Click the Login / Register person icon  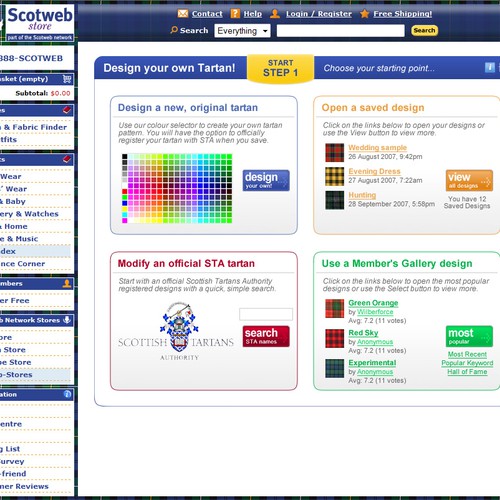[275, 14]
